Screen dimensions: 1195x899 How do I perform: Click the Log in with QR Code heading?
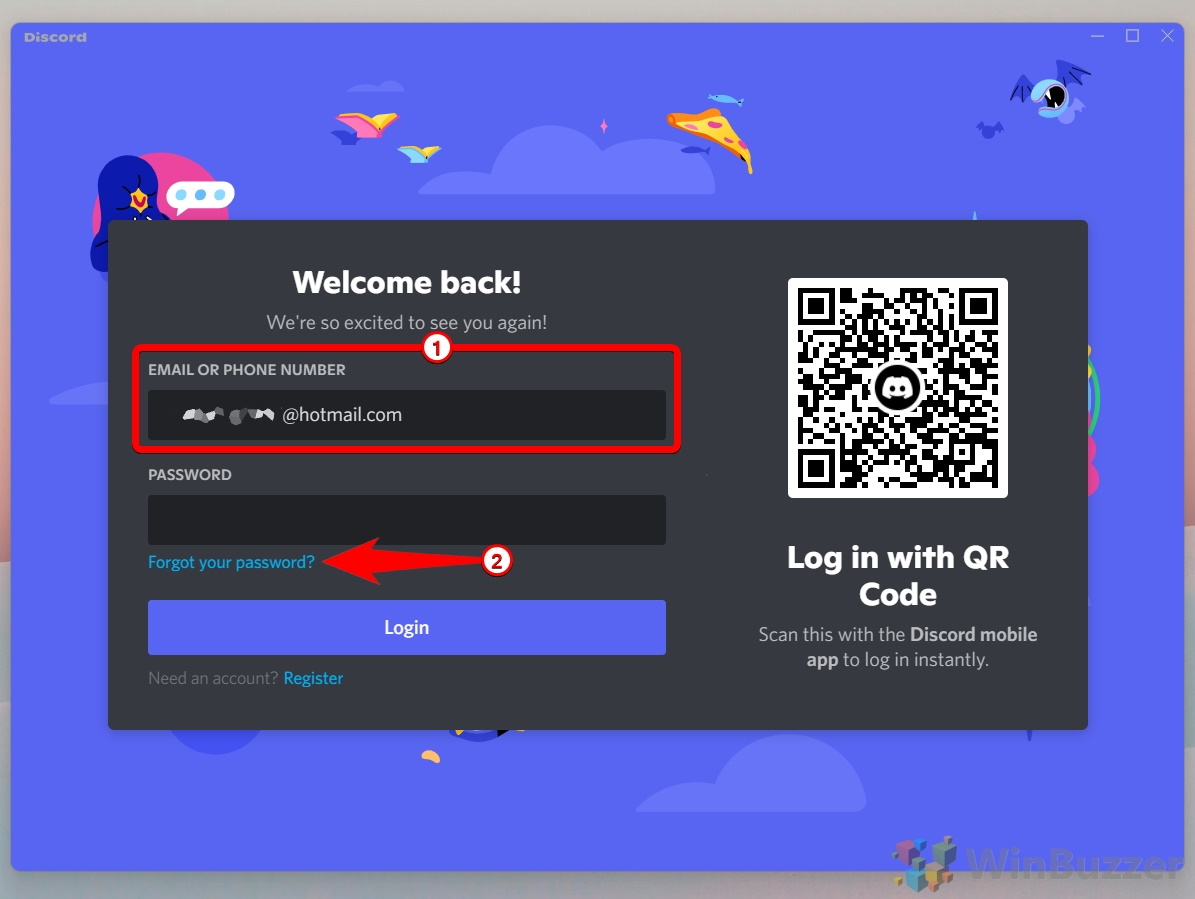(898, 576)
